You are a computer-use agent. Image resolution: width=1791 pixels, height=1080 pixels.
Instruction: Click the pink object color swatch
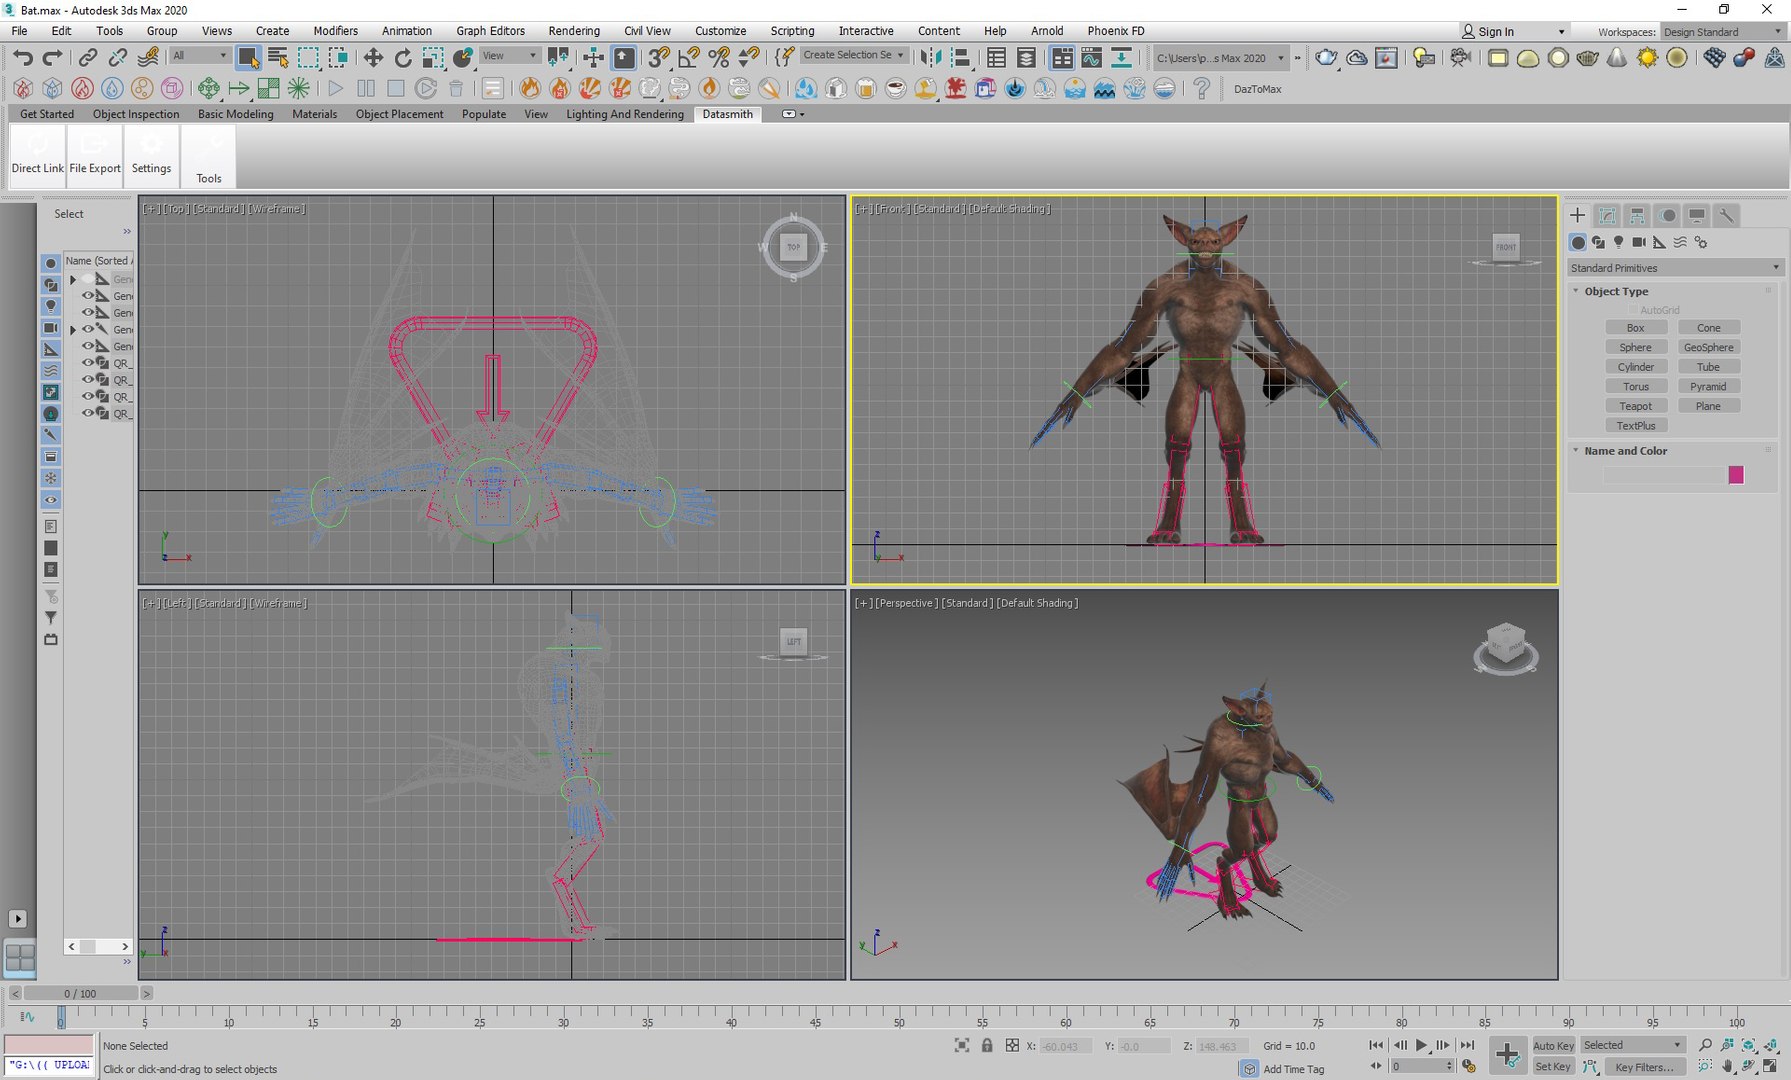(x=1736, y=475)
